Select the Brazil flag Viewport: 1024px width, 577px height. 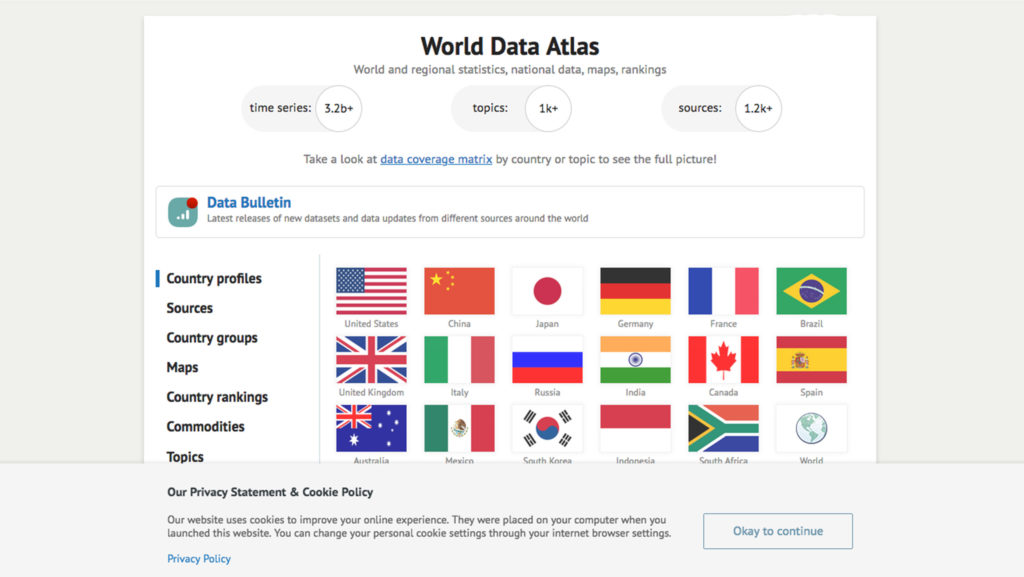click(812, 290)
